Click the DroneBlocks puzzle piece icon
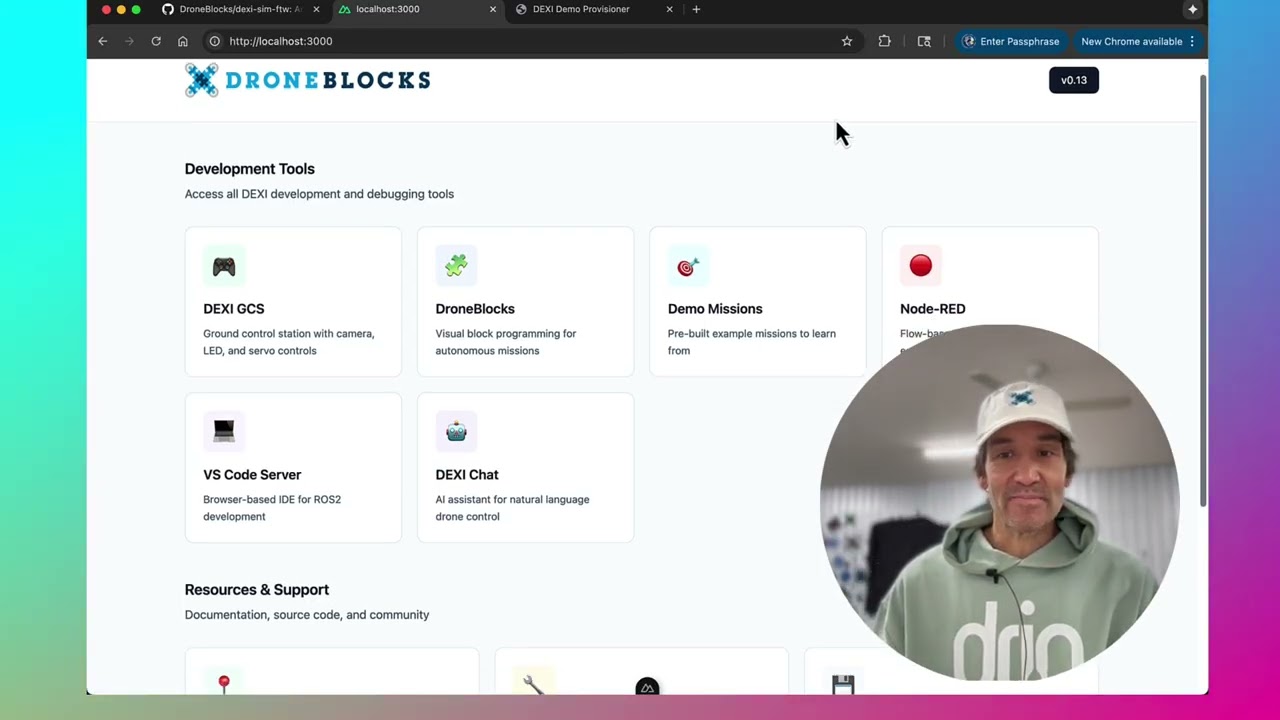The width and height of the screenshot is (1280, 720). [456, 266]
